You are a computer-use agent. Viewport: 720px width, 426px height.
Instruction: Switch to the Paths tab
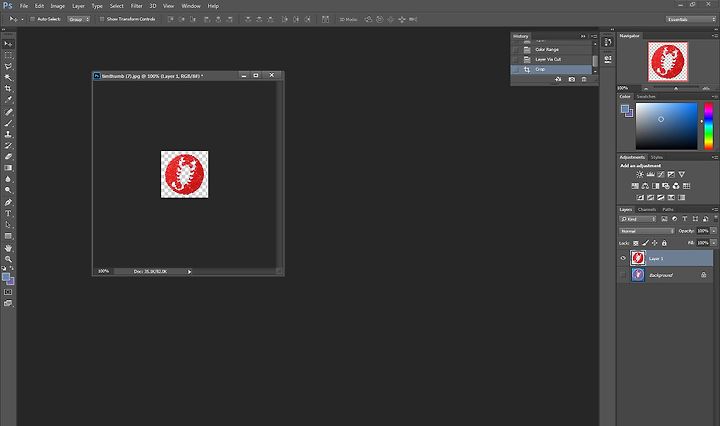(x=668, y=209)
